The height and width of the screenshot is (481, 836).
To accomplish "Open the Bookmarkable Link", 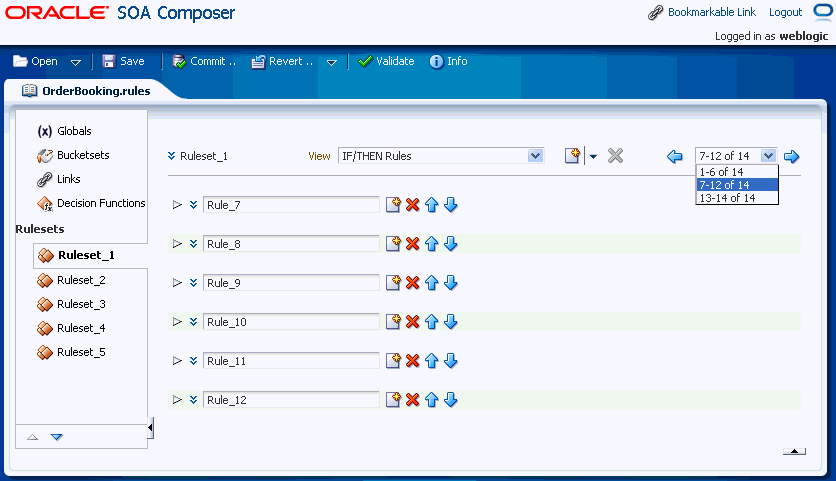I will 702,12.
